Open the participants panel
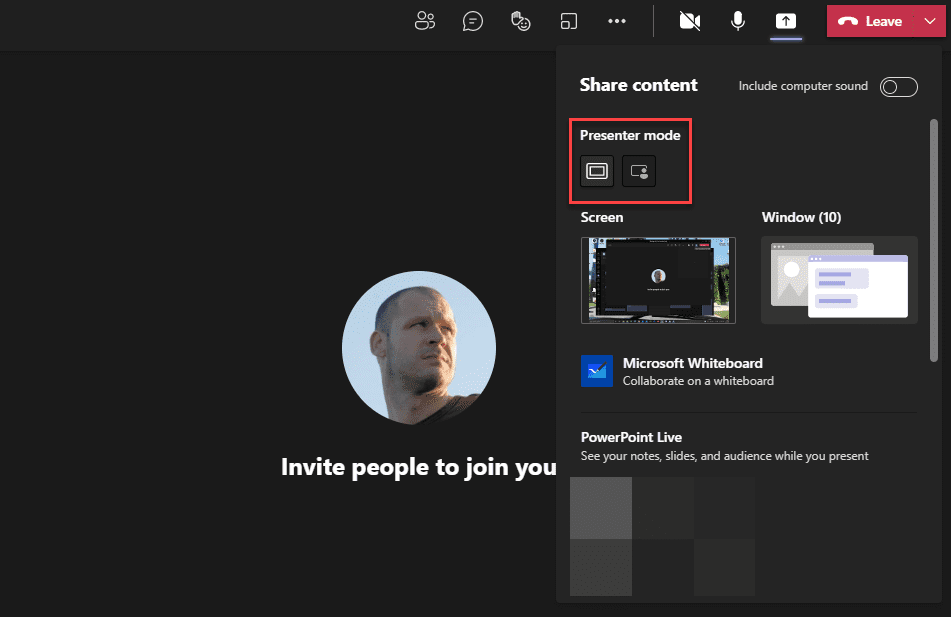951x617 pixels. point(424,21)
